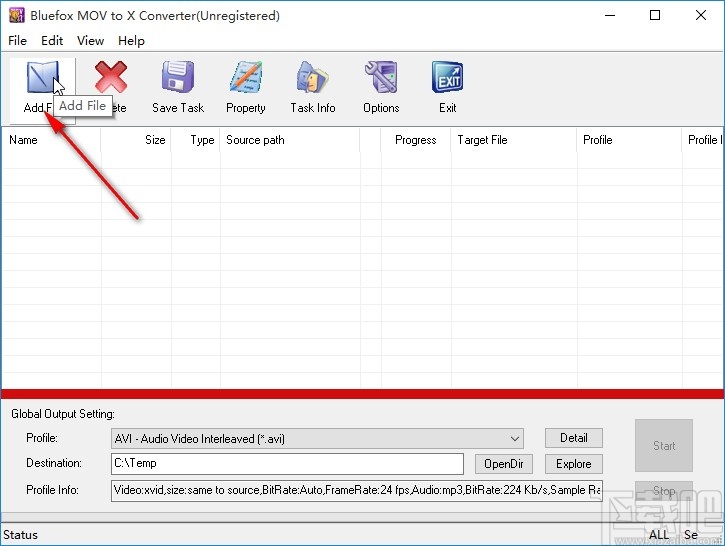Viewport: 725px width, 546px height.
Task: Open the File menu
Action: pos(18,41)
